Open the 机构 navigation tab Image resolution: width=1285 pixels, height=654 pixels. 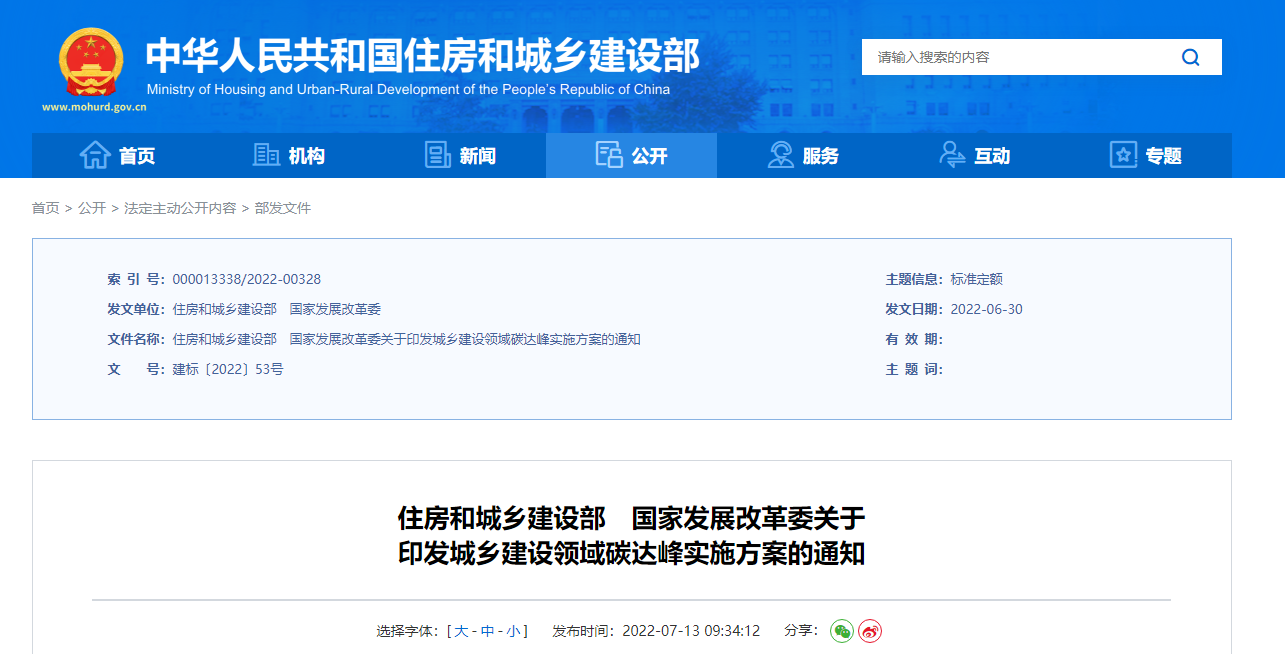click(x=289, y=155)
